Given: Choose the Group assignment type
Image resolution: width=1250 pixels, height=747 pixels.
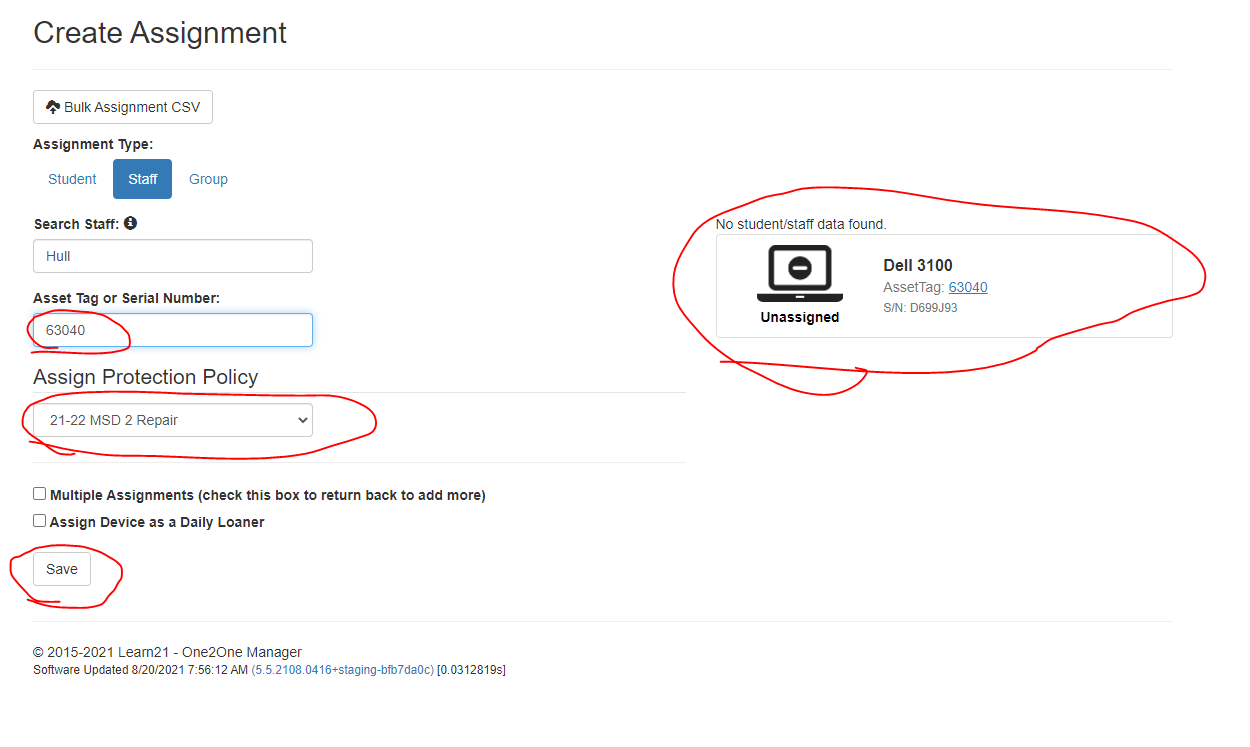Looking at the screenshot, I should click(x=208, y=179).
